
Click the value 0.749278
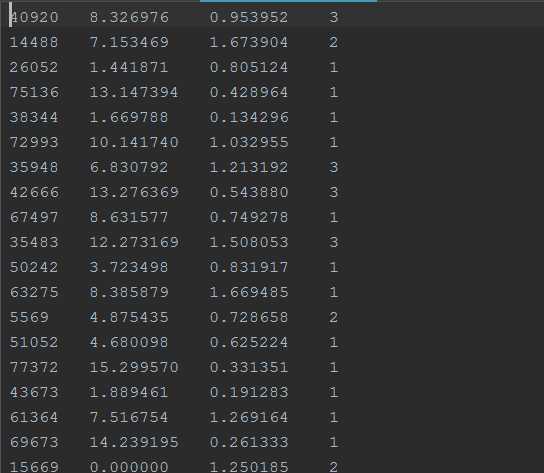[x=249, y=217]
